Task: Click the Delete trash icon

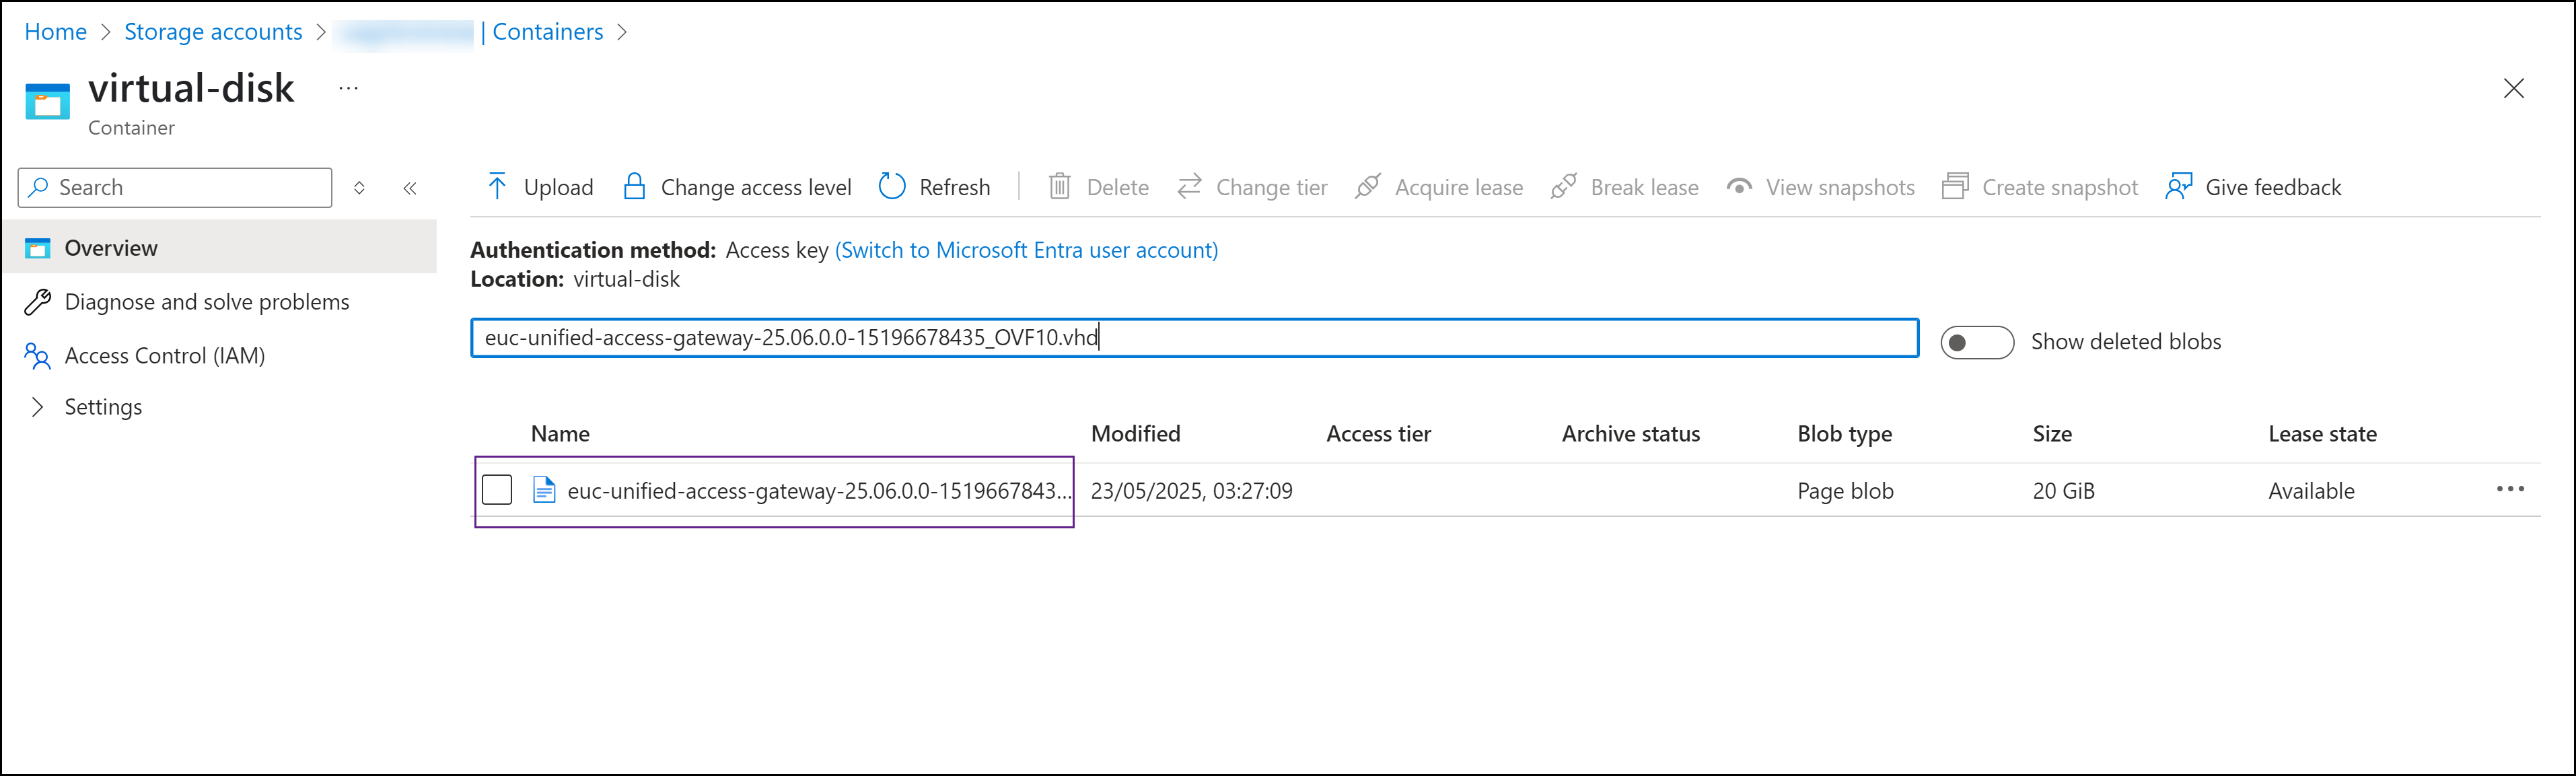Action: 1059,187
